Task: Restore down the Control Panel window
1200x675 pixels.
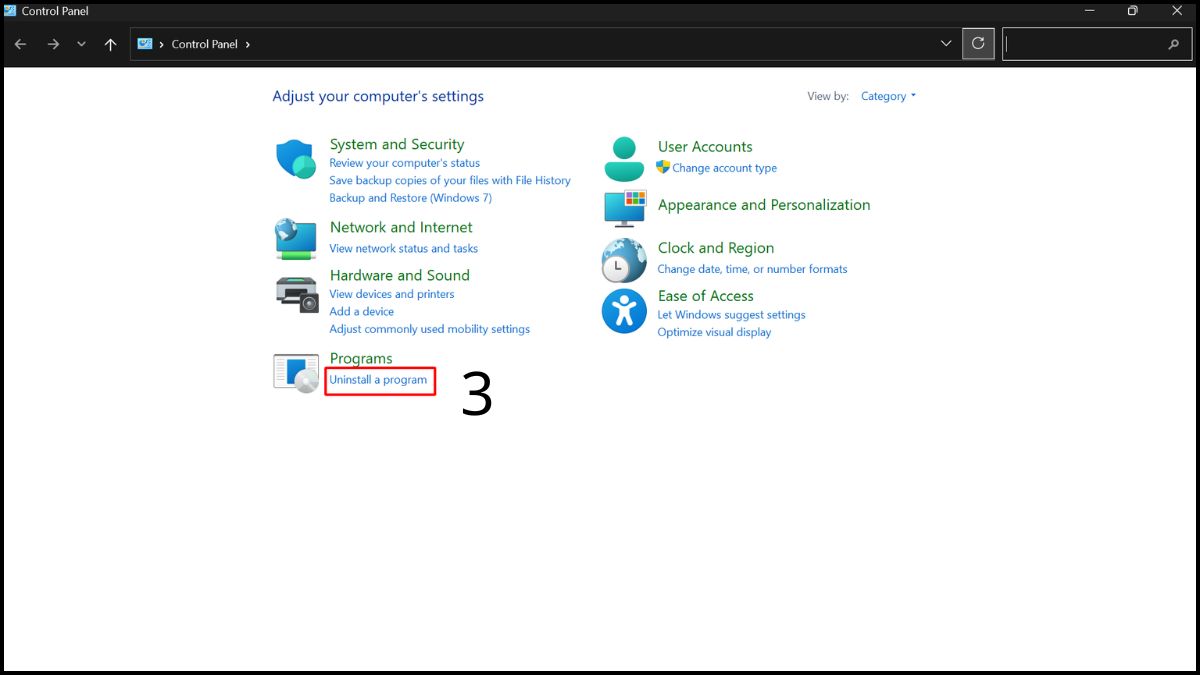Action: click(1132, 11)
